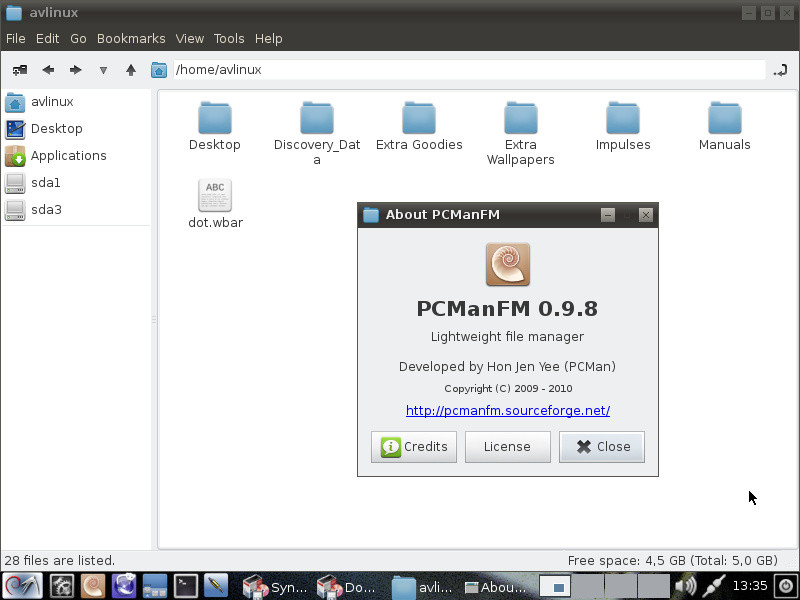
Task: Open the history dropdown arrow in toolbar
Action: (x=103, y=70)
